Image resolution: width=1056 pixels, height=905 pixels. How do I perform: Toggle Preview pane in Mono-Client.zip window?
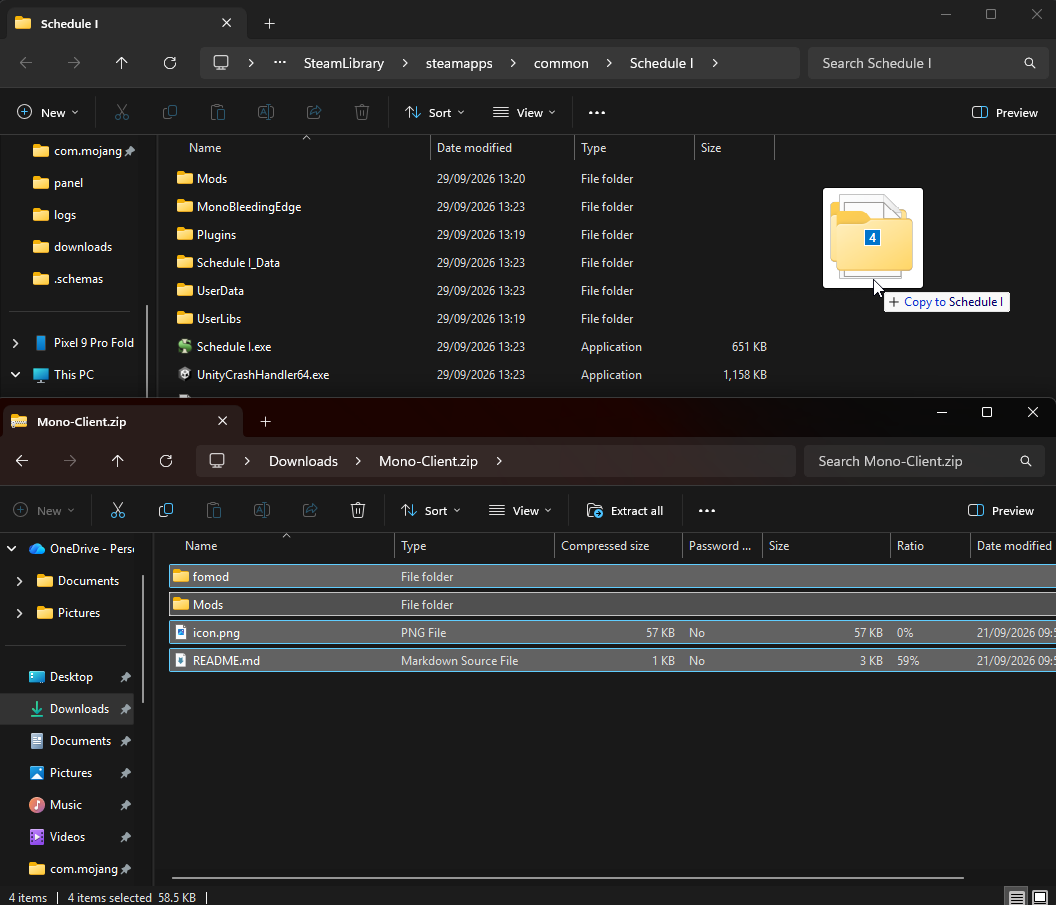(1001, 510)
